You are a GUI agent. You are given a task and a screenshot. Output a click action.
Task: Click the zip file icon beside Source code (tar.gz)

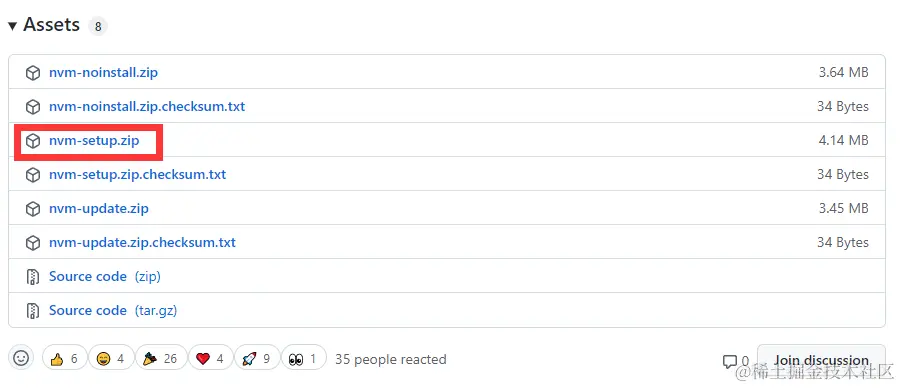(33, 310)
